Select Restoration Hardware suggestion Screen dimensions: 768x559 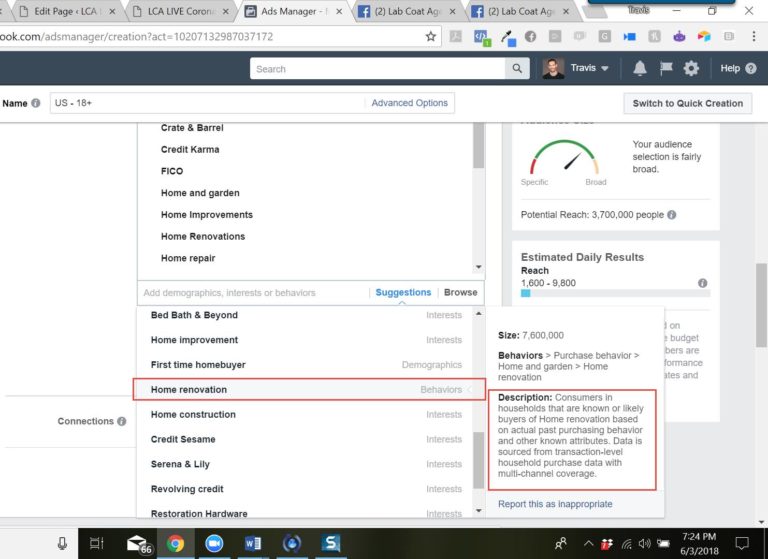[x=306, y=513]
